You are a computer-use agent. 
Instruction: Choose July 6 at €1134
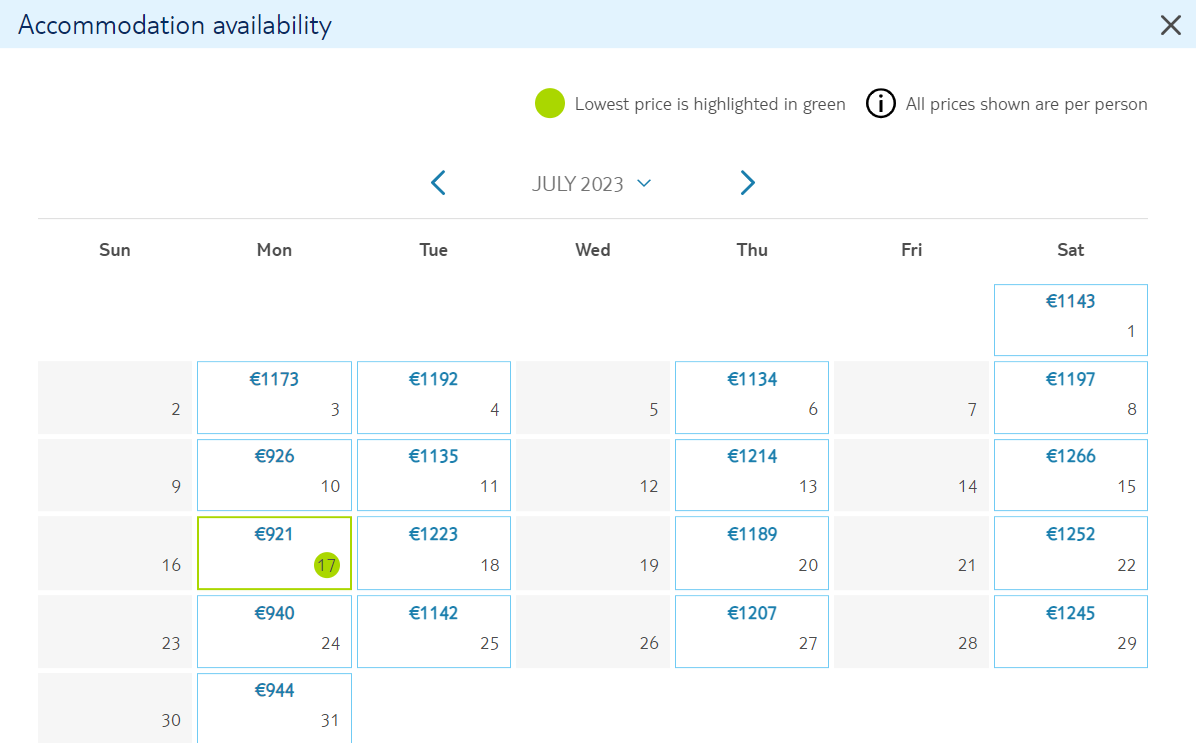tap(751, 397)
